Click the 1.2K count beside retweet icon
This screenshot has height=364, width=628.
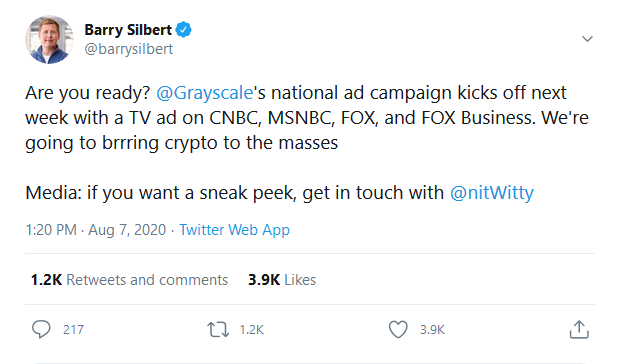pyautogui.click(x=252, y=330)
